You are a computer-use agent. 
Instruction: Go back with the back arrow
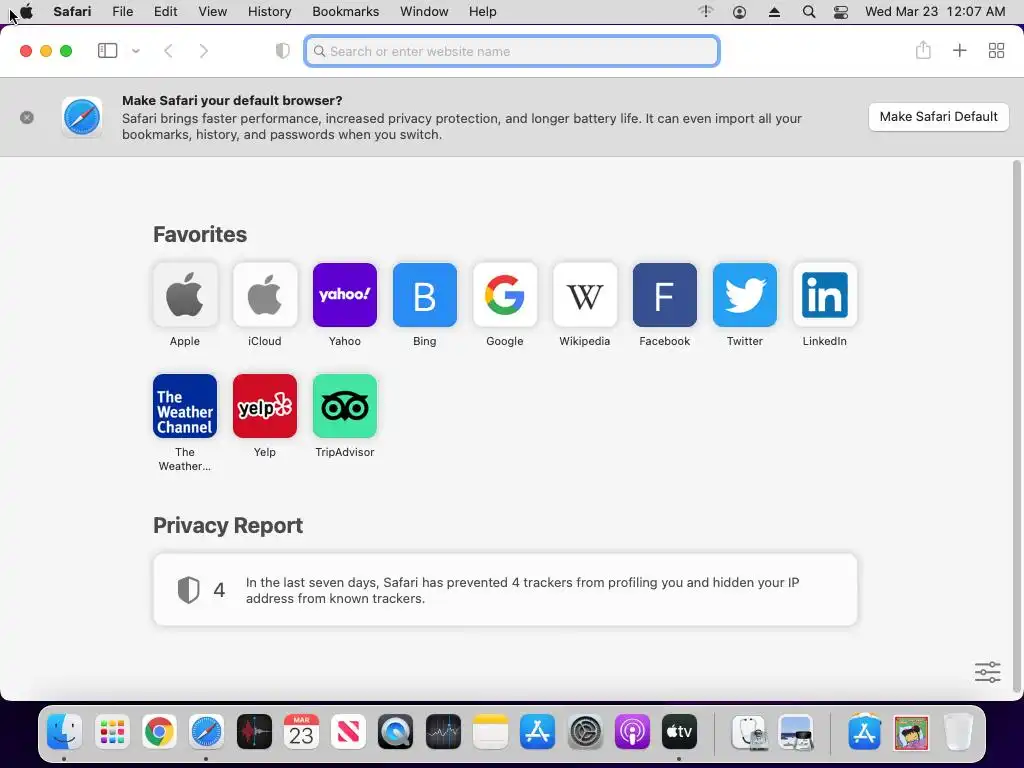[x=168, y=51]
